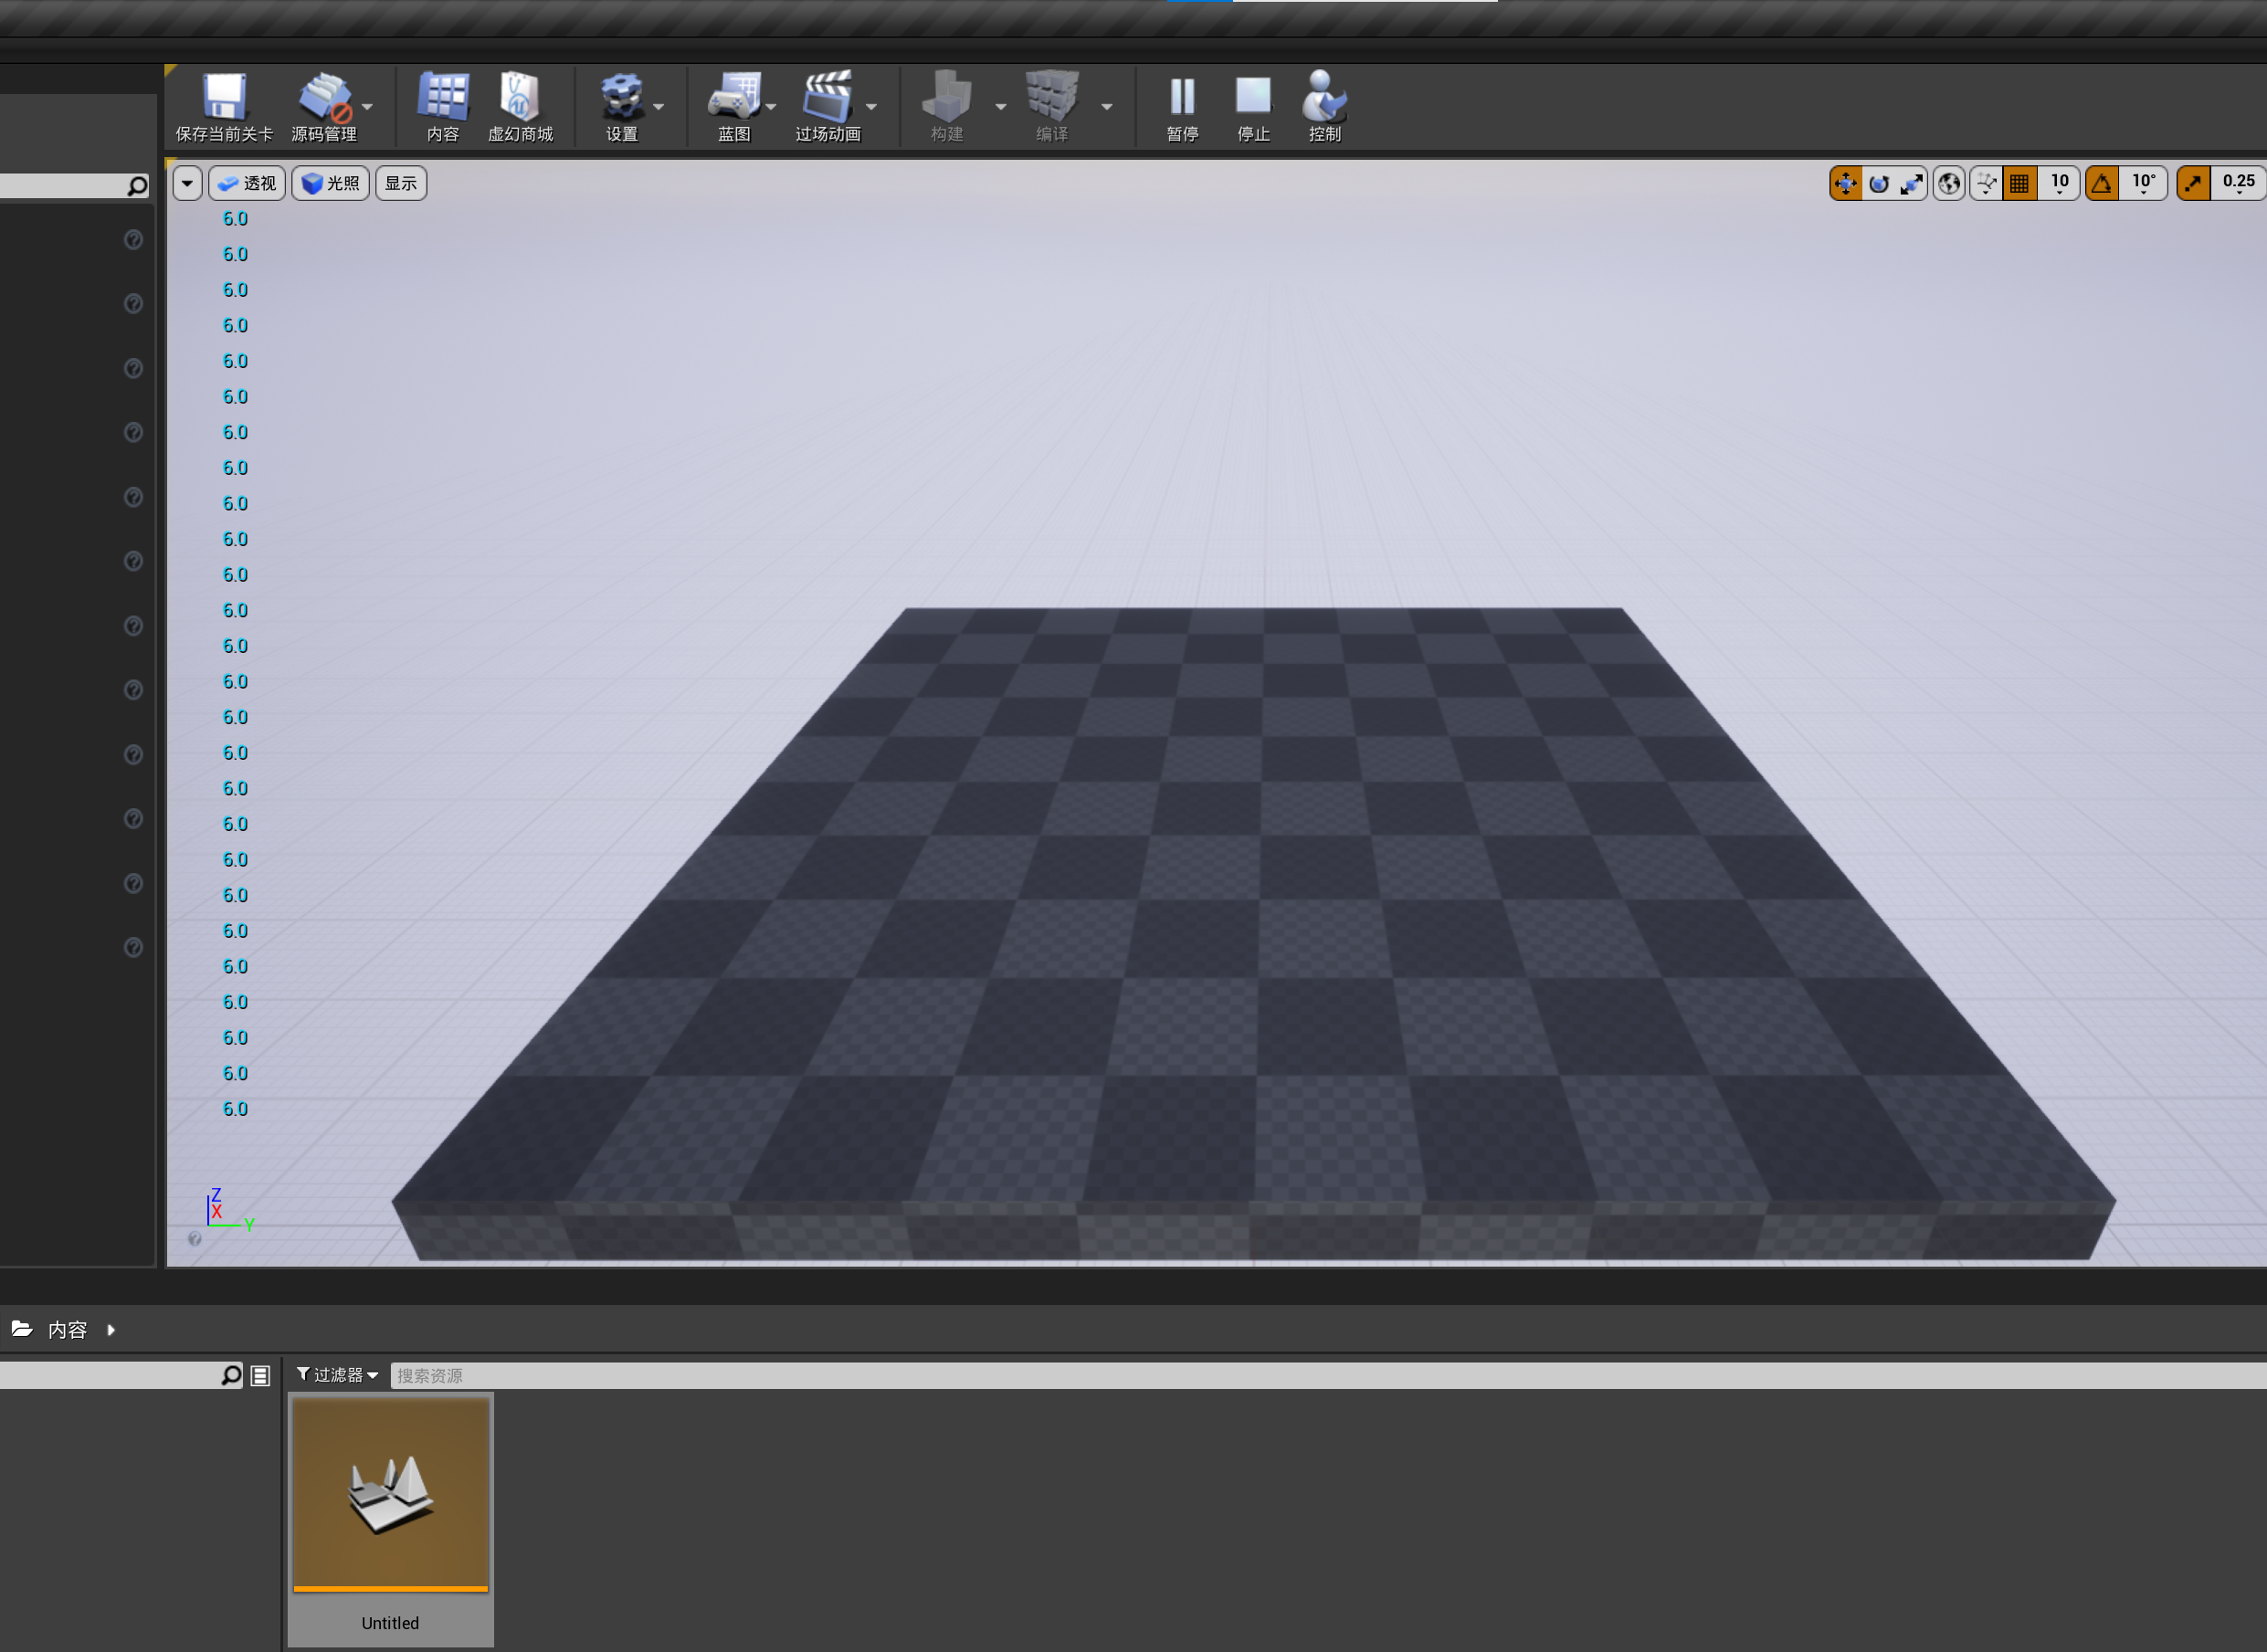Screen dimensions: 2267x1652
Task: Click the viewport XYZ axis indicator
Action: 230,1208
